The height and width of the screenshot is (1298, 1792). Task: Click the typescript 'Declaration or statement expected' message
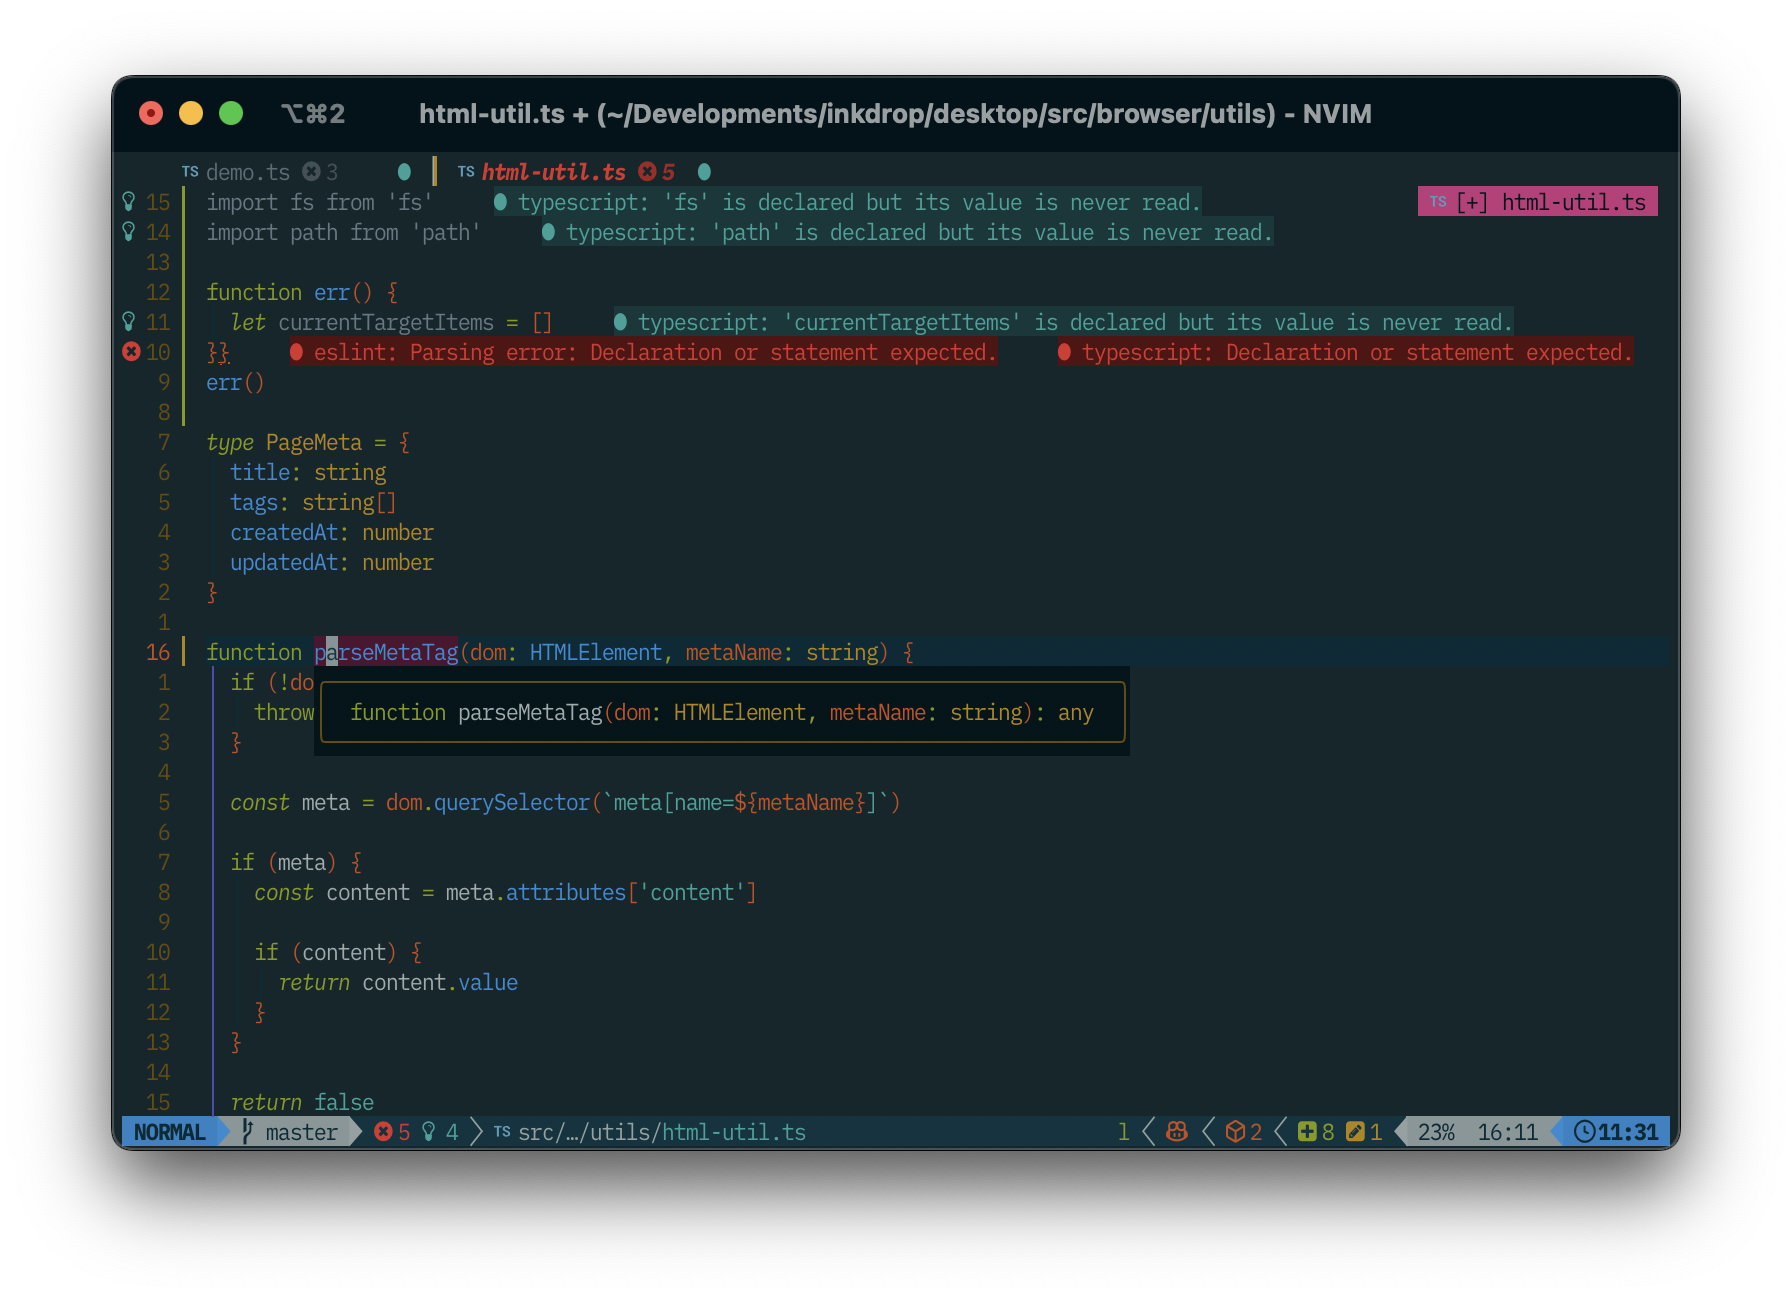[x=1357, y=352]
